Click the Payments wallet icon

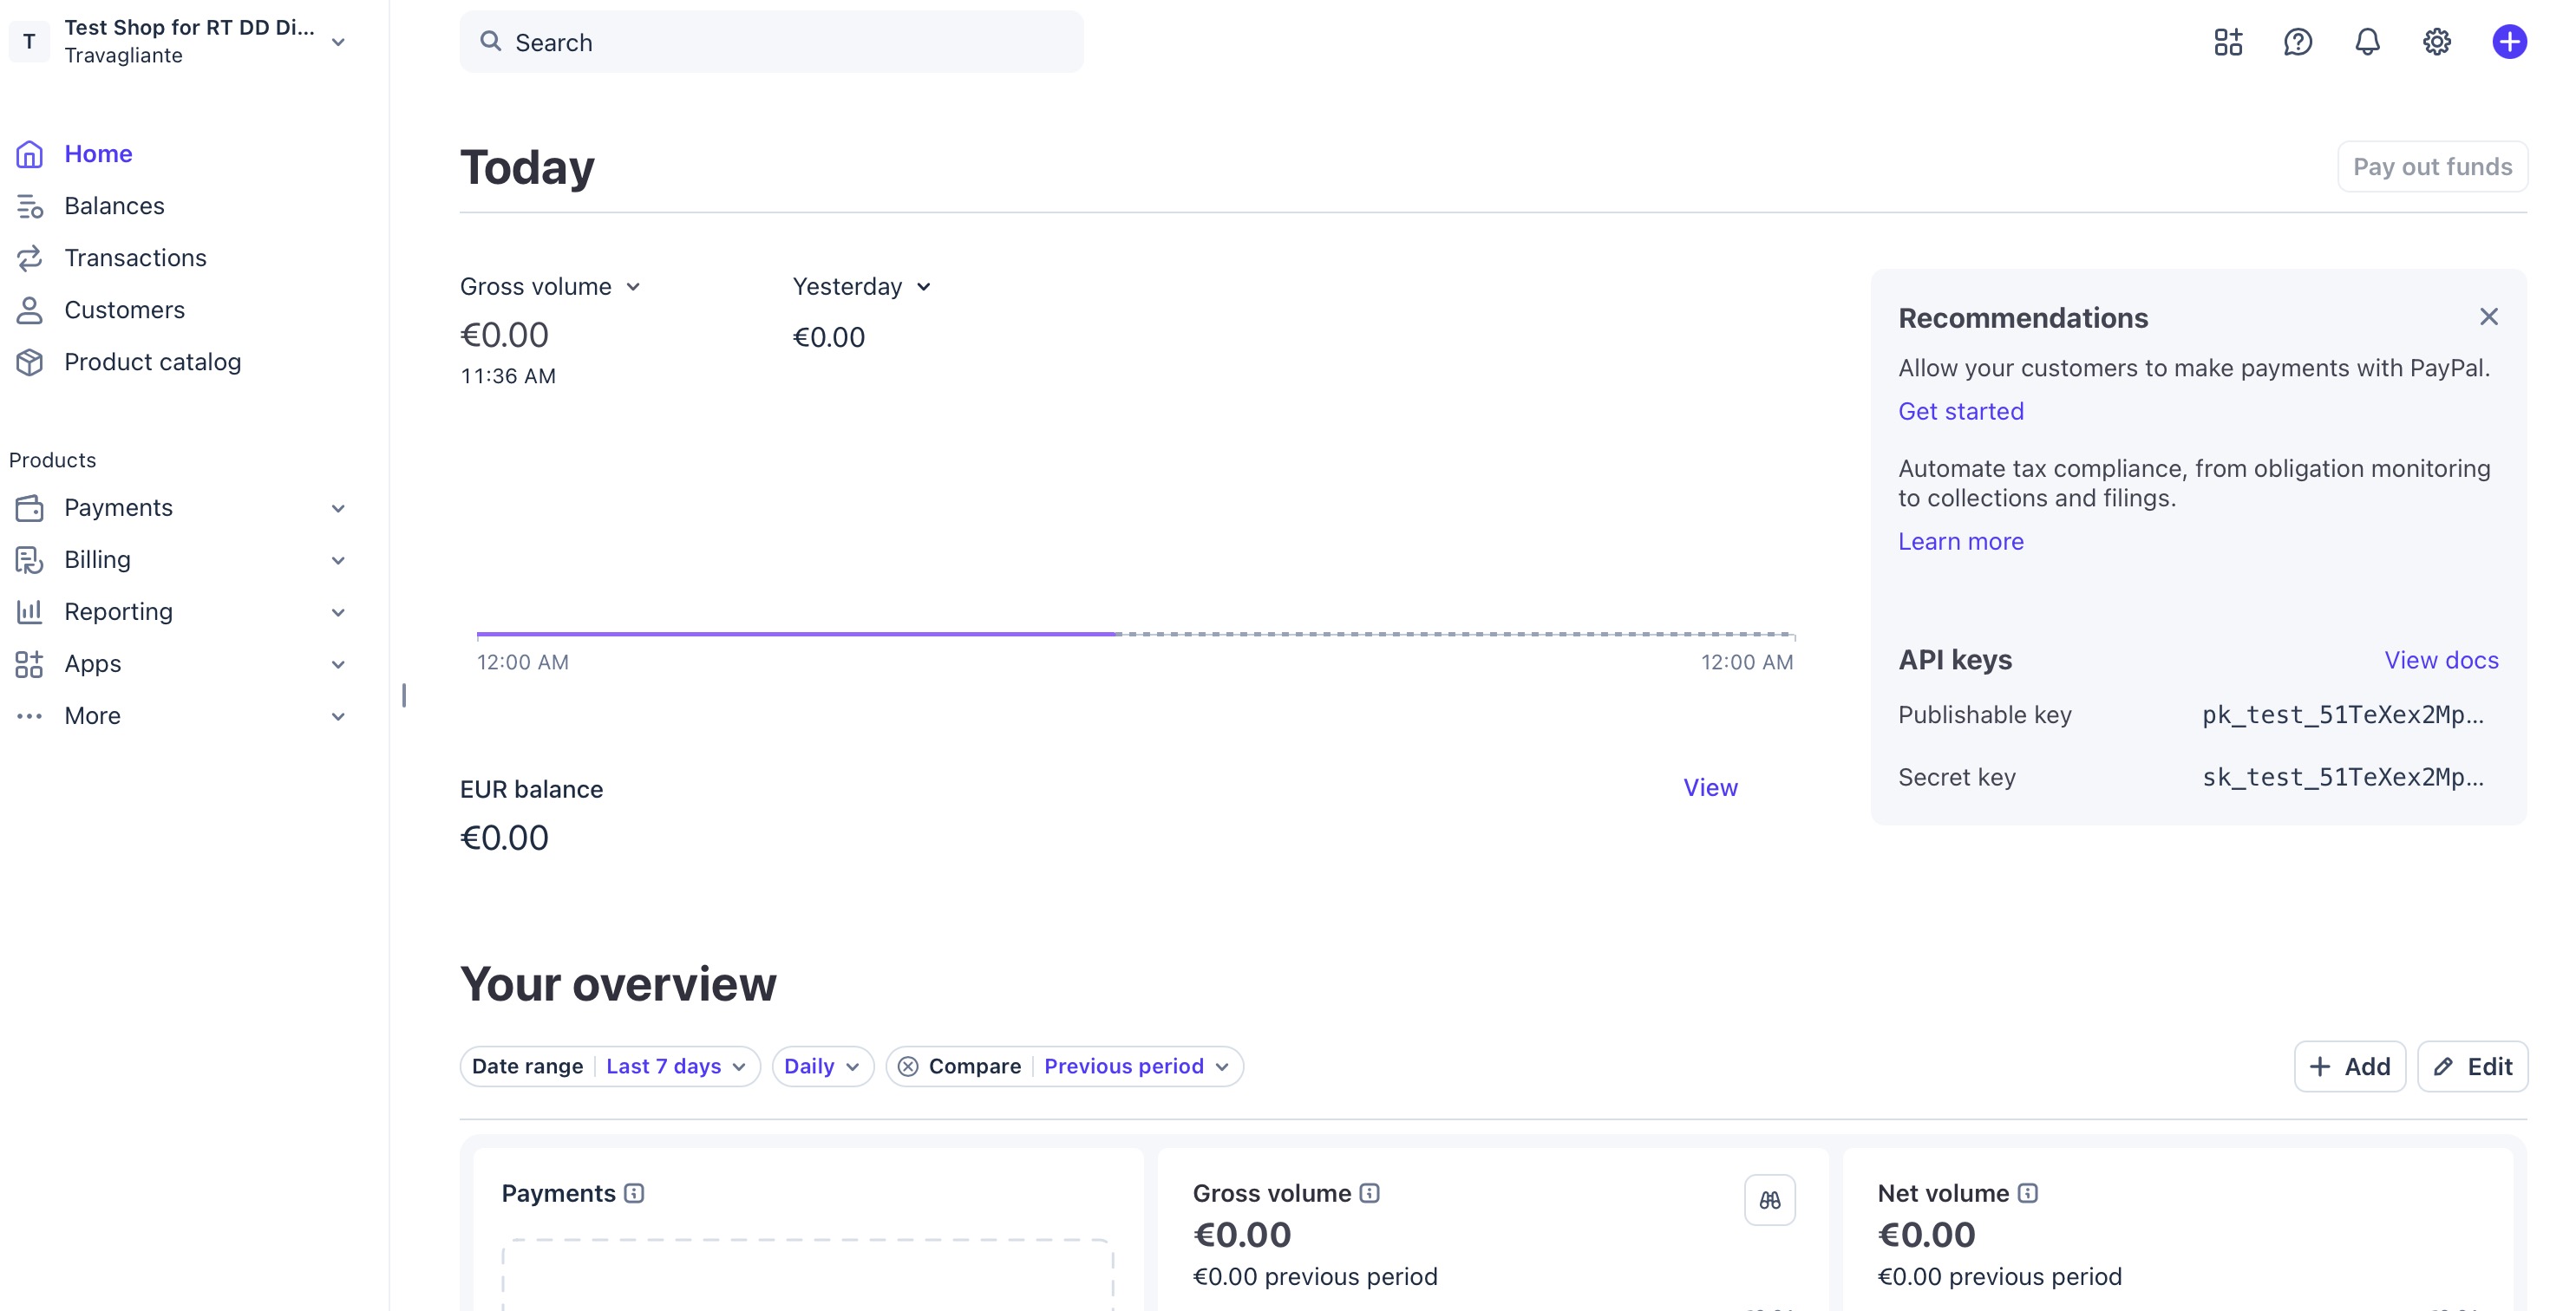[29, 508]
